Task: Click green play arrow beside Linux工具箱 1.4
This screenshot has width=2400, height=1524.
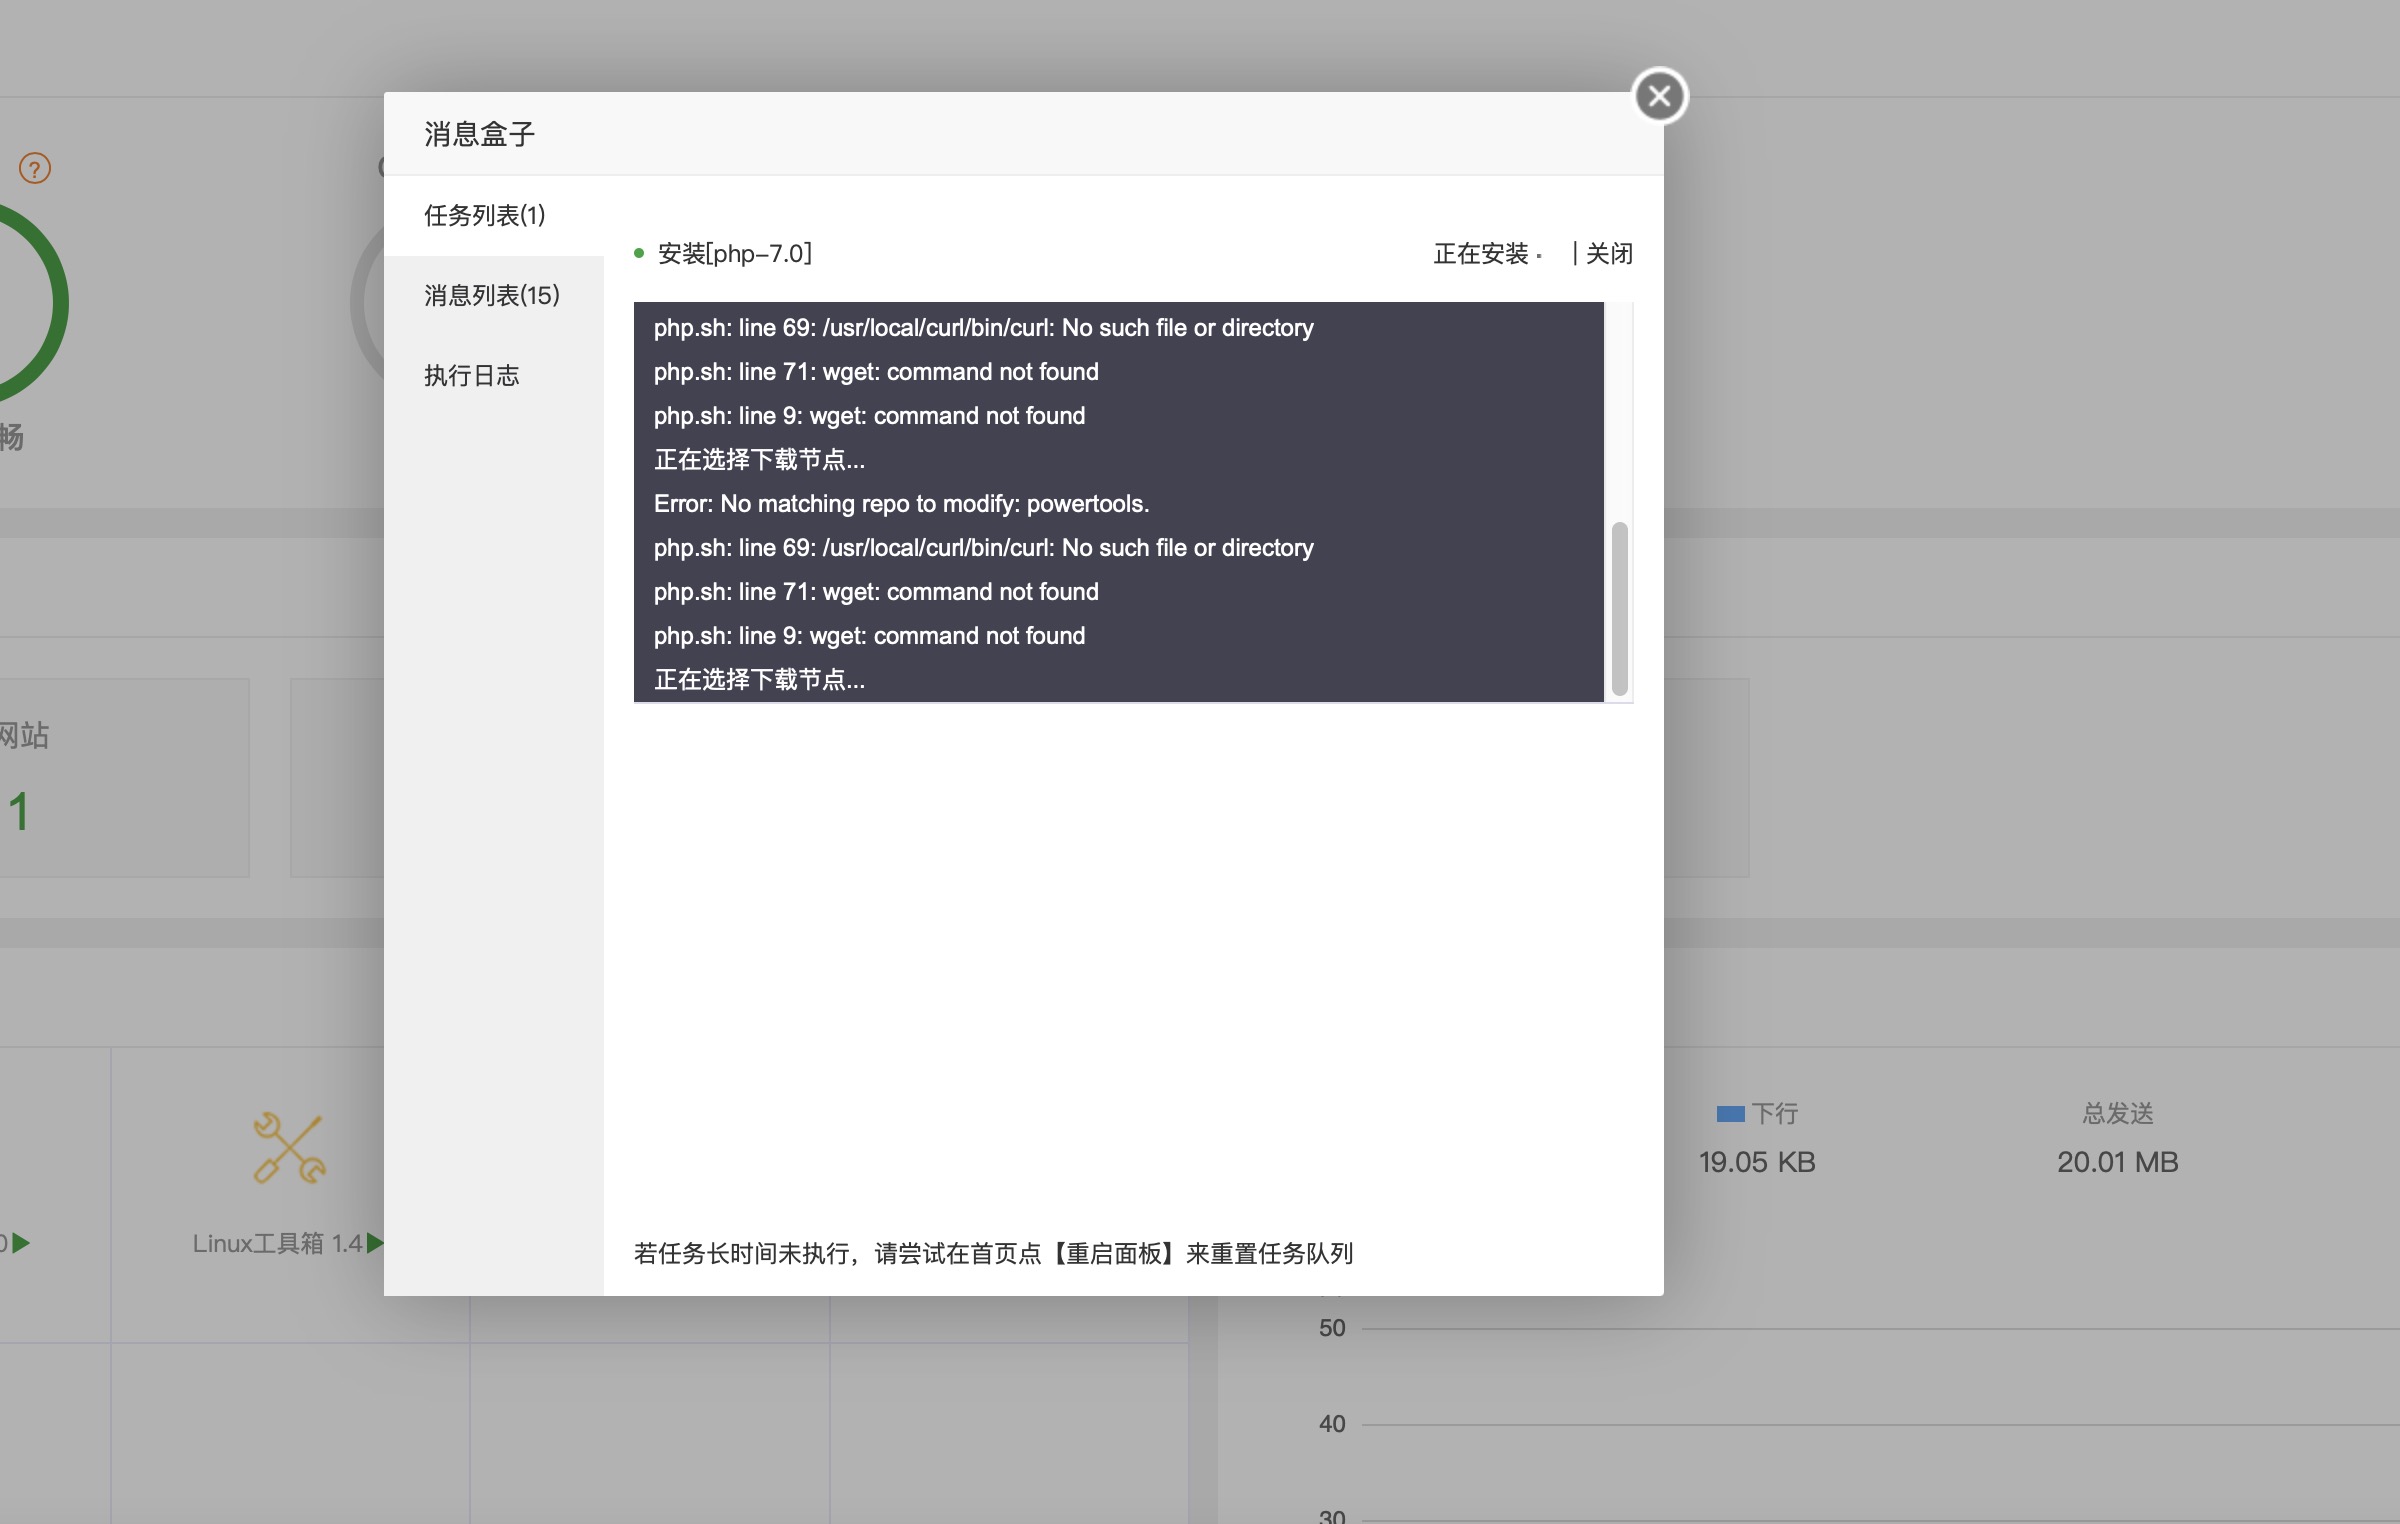Action: [x=376, y=1243]
